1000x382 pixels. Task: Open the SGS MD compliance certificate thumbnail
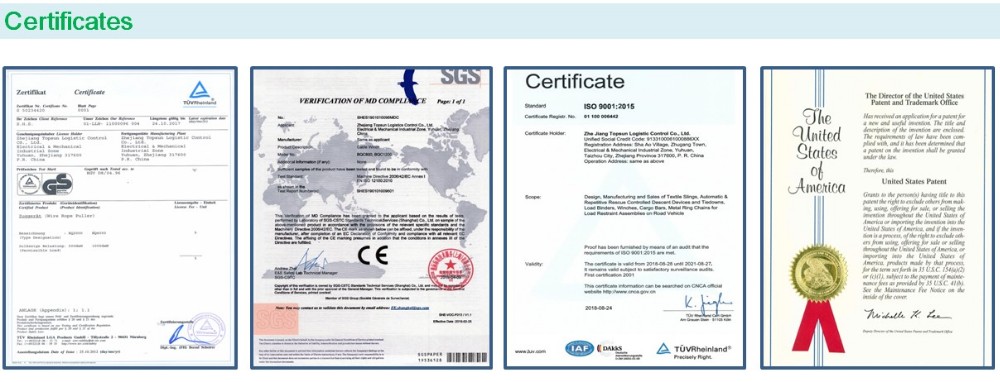[371, 217]
